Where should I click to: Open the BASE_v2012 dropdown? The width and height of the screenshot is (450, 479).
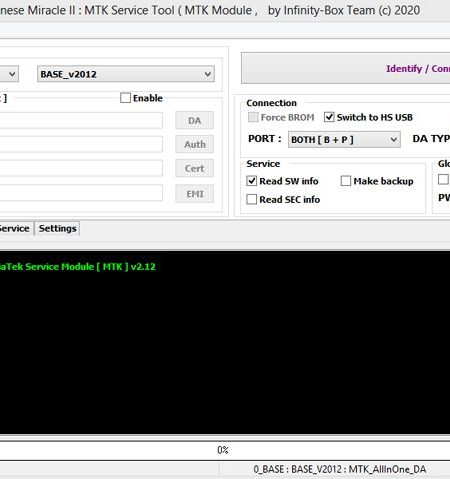(126, 74)
